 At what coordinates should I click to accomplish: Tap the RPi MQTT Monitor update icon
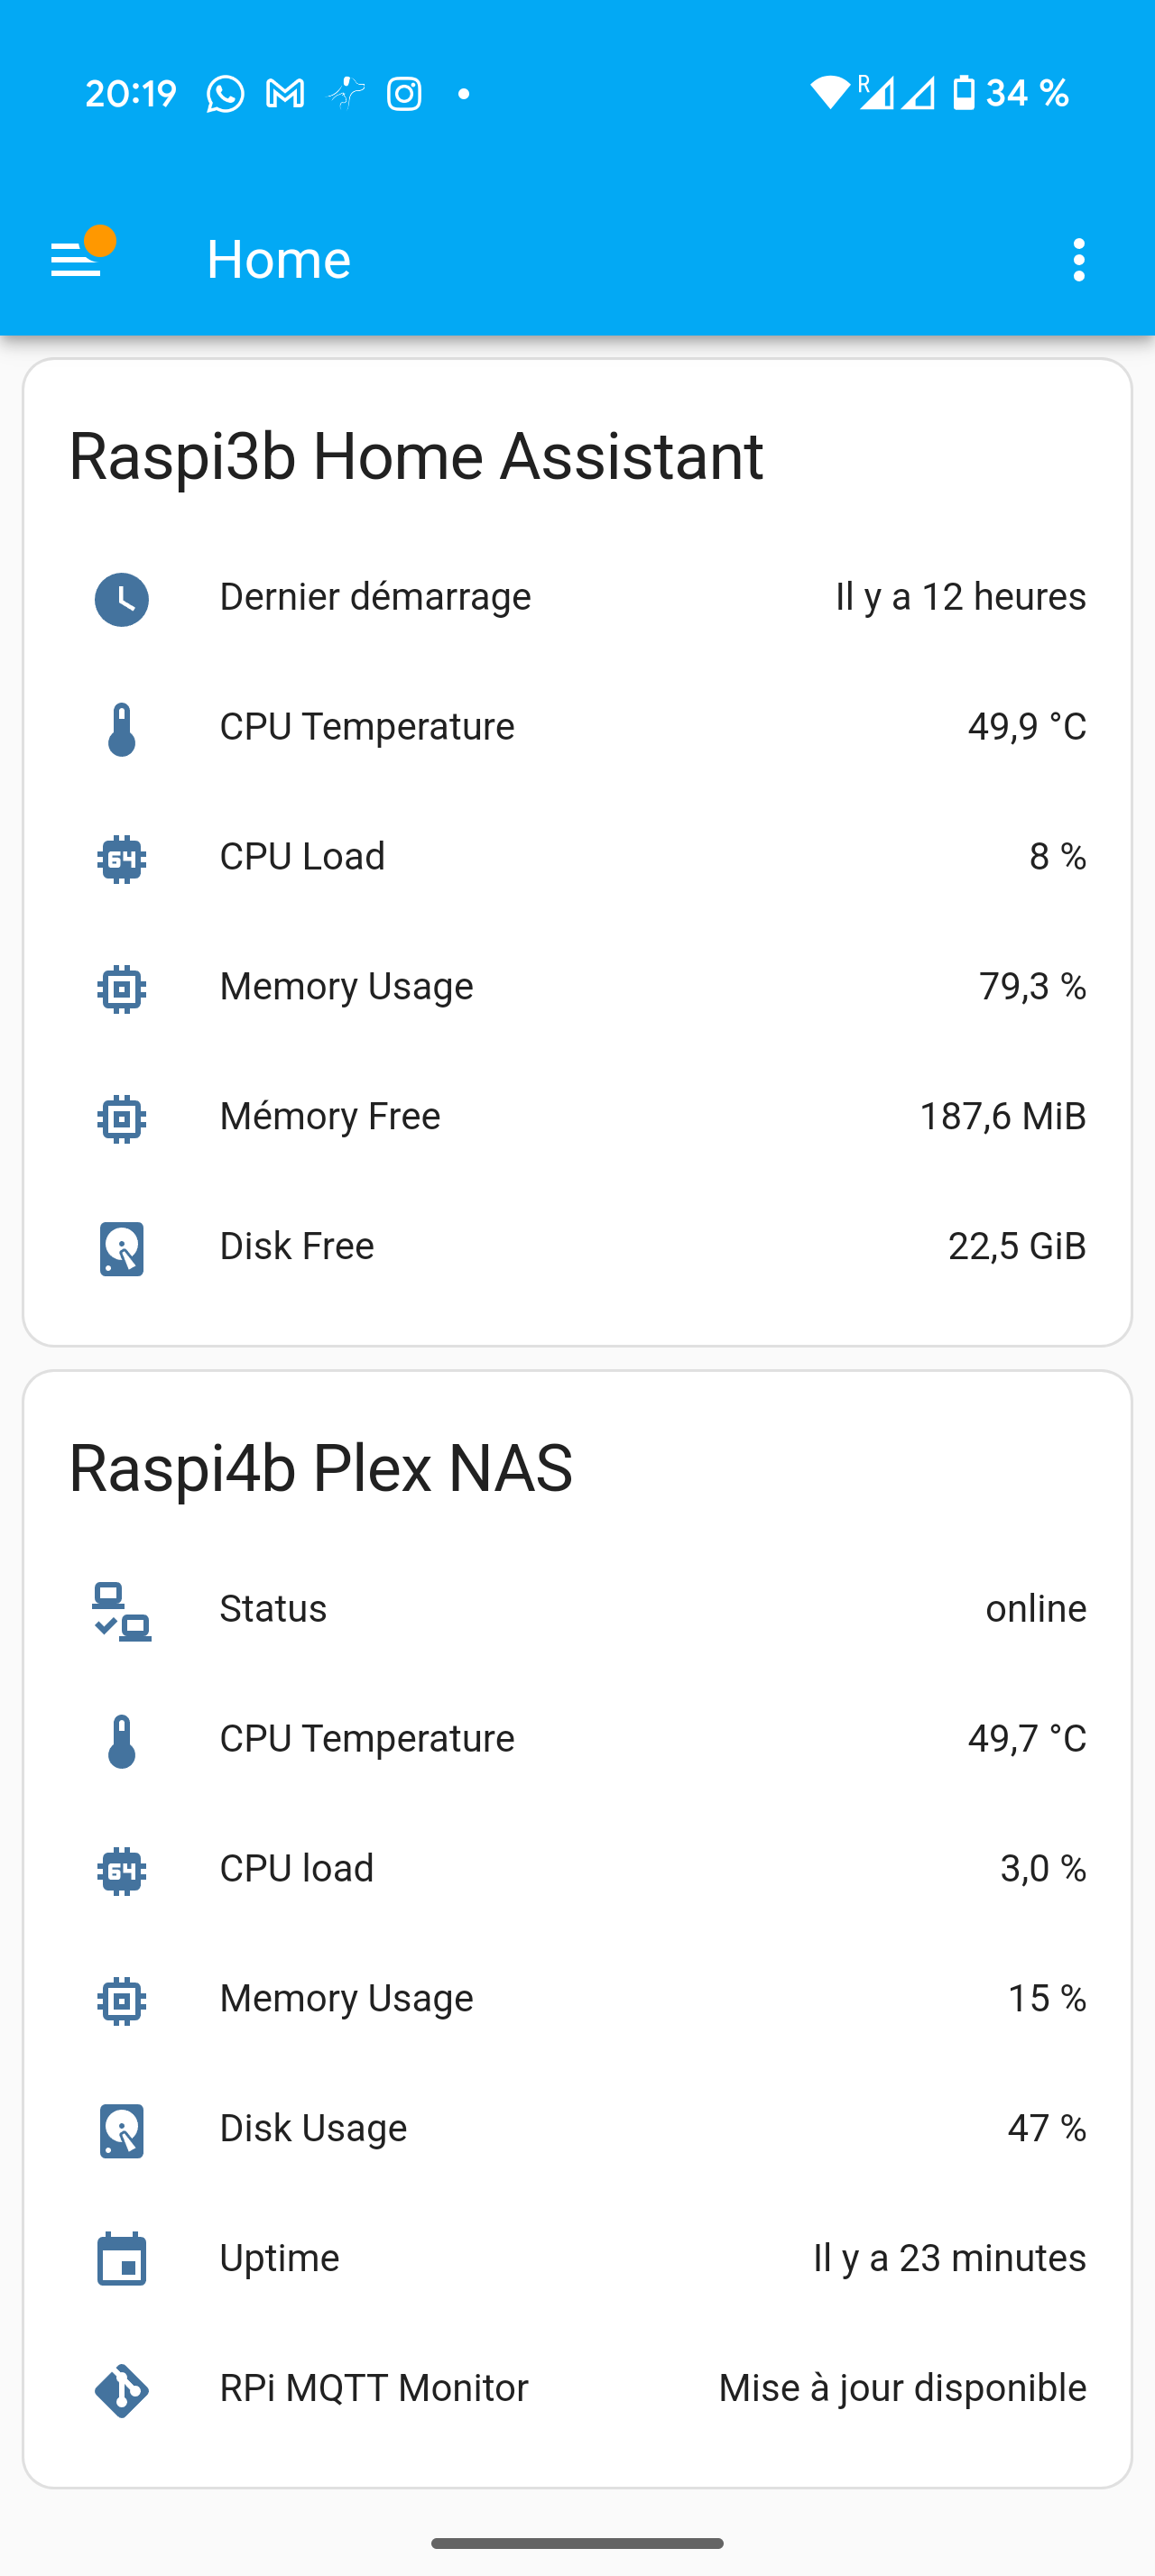coord(122,2390)
